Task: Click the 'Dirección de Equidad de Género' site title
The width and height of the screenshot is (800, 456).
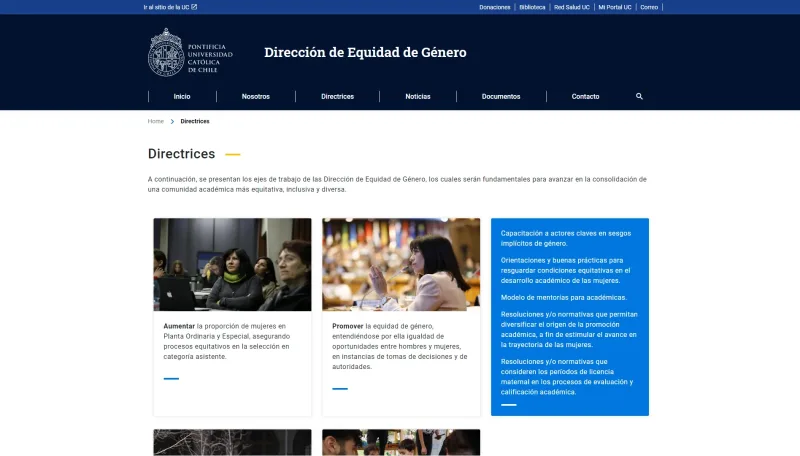Action: coord(365,52)
